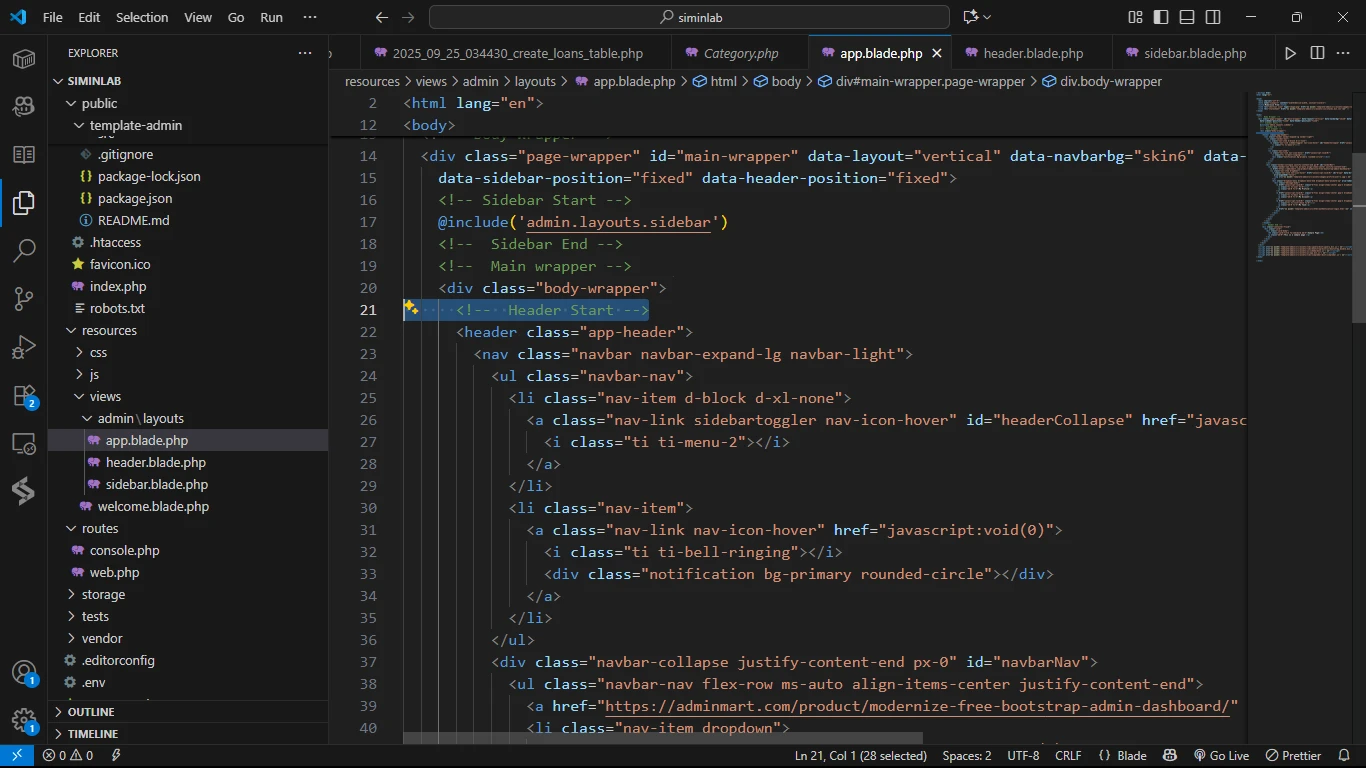Image resolution: width=1366 pixels, height=768 pixels.
Task: Open the Copilot chat icon in title bar
Action: pos(969,17)
